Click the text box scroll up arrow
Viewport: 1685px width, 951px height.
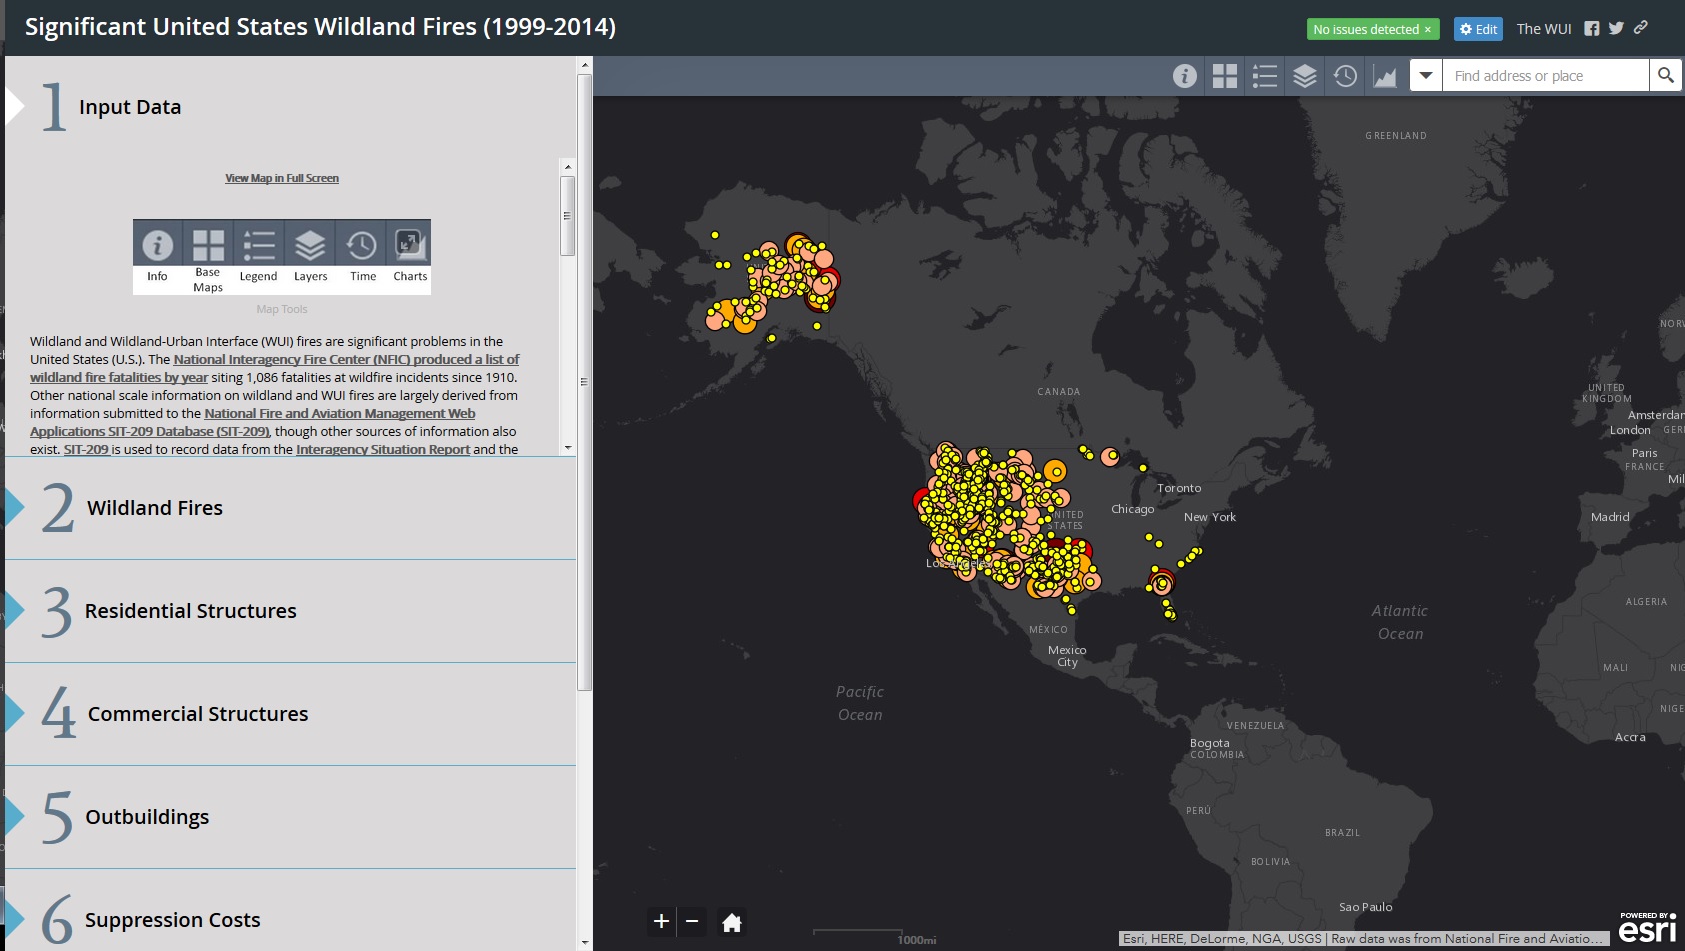568,167
